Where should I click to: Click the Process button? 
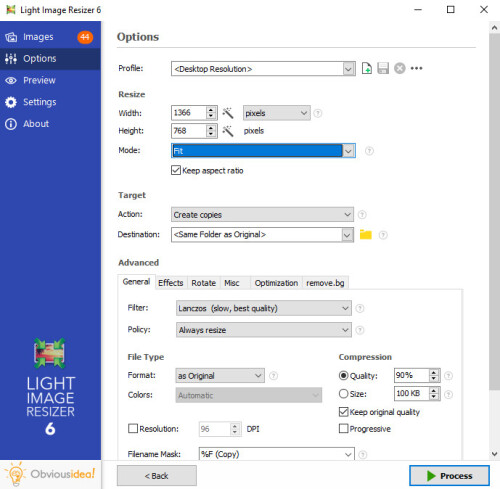click(449, 476)
